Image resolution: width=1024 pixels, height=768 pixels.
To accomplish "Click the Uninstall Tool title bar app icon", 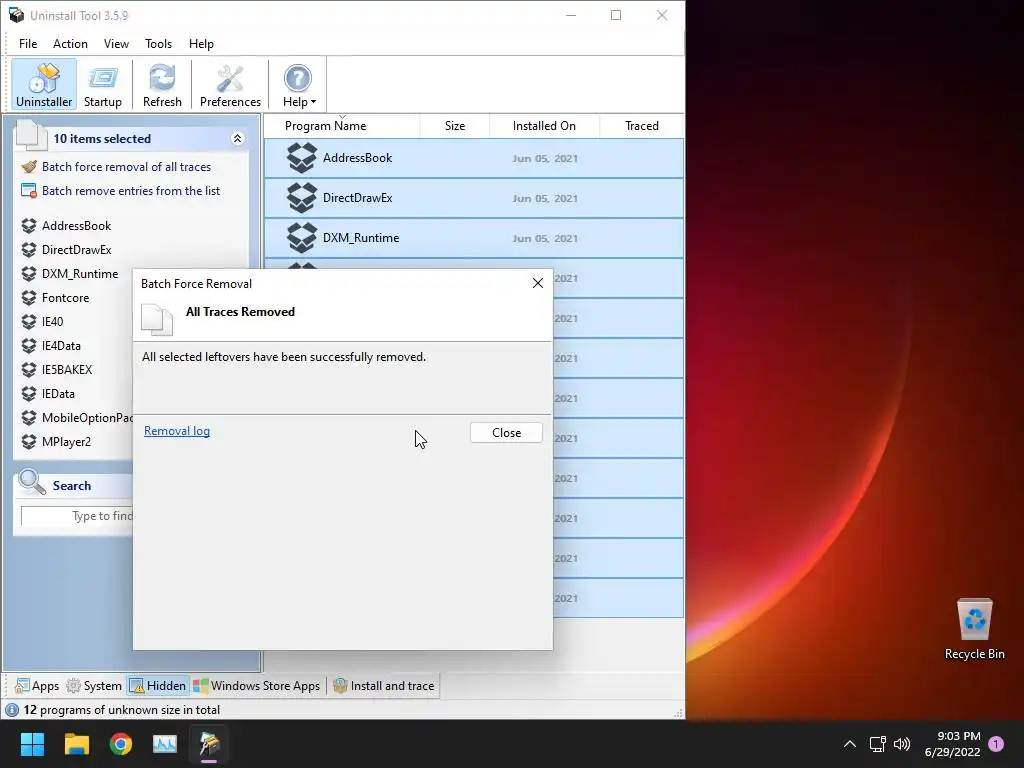I will [16, 15].
